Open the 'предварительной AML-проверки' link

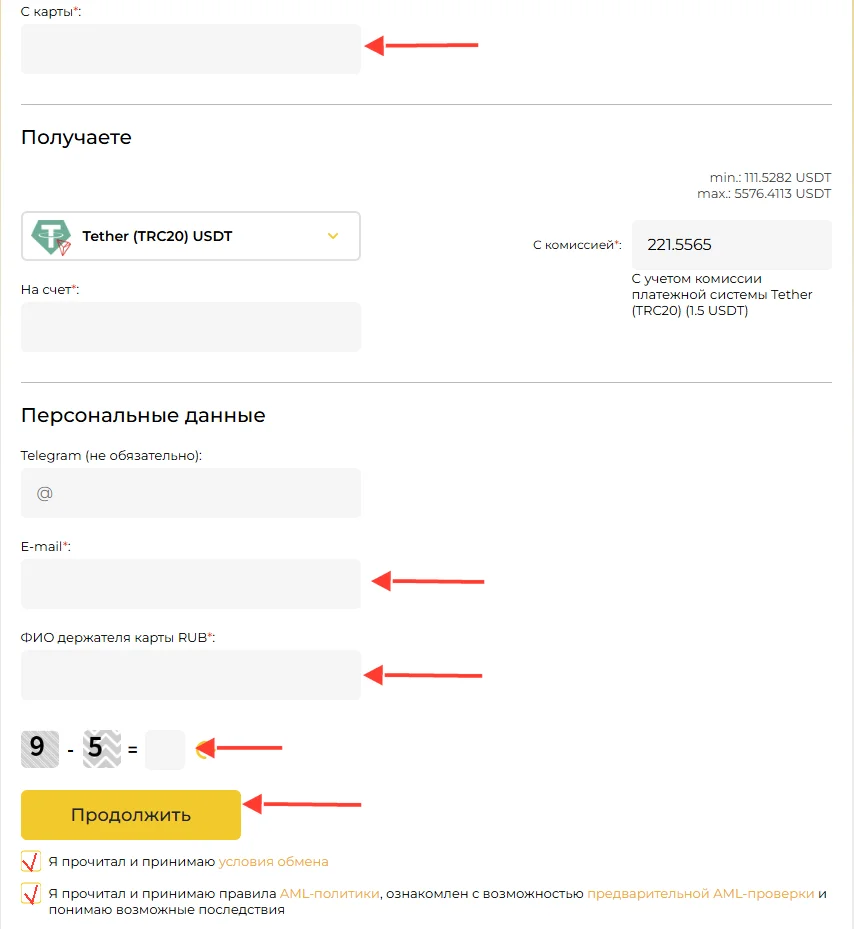[x=701, y=893]
